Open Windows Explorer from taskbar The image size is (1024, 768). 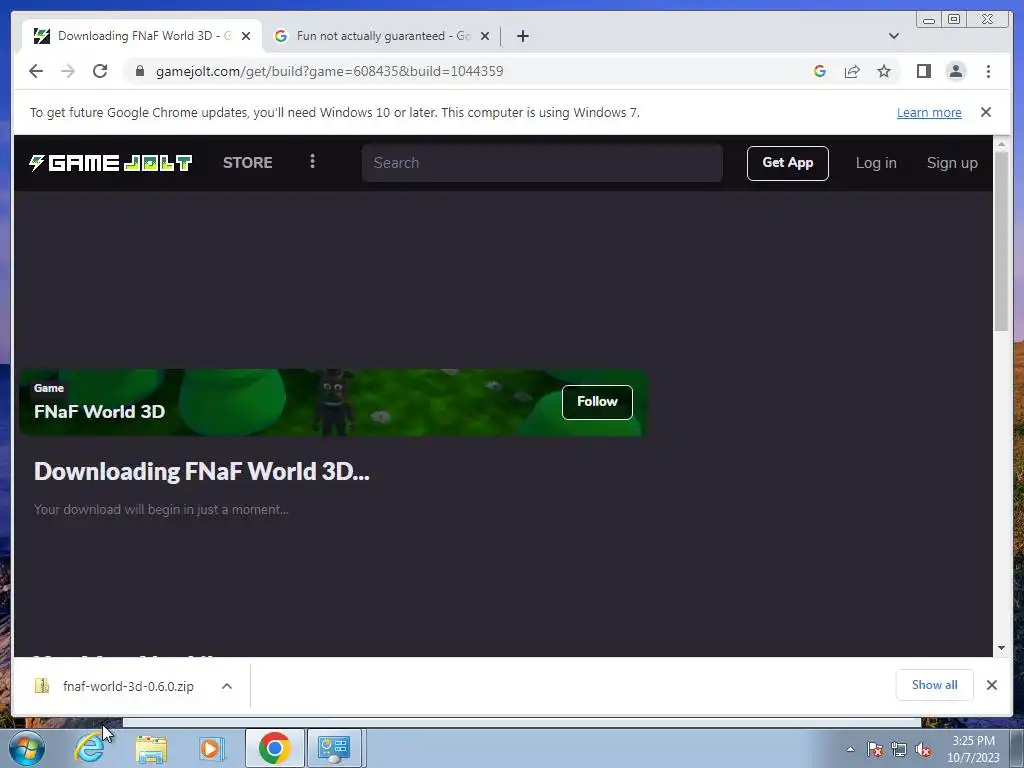point(151,748)
